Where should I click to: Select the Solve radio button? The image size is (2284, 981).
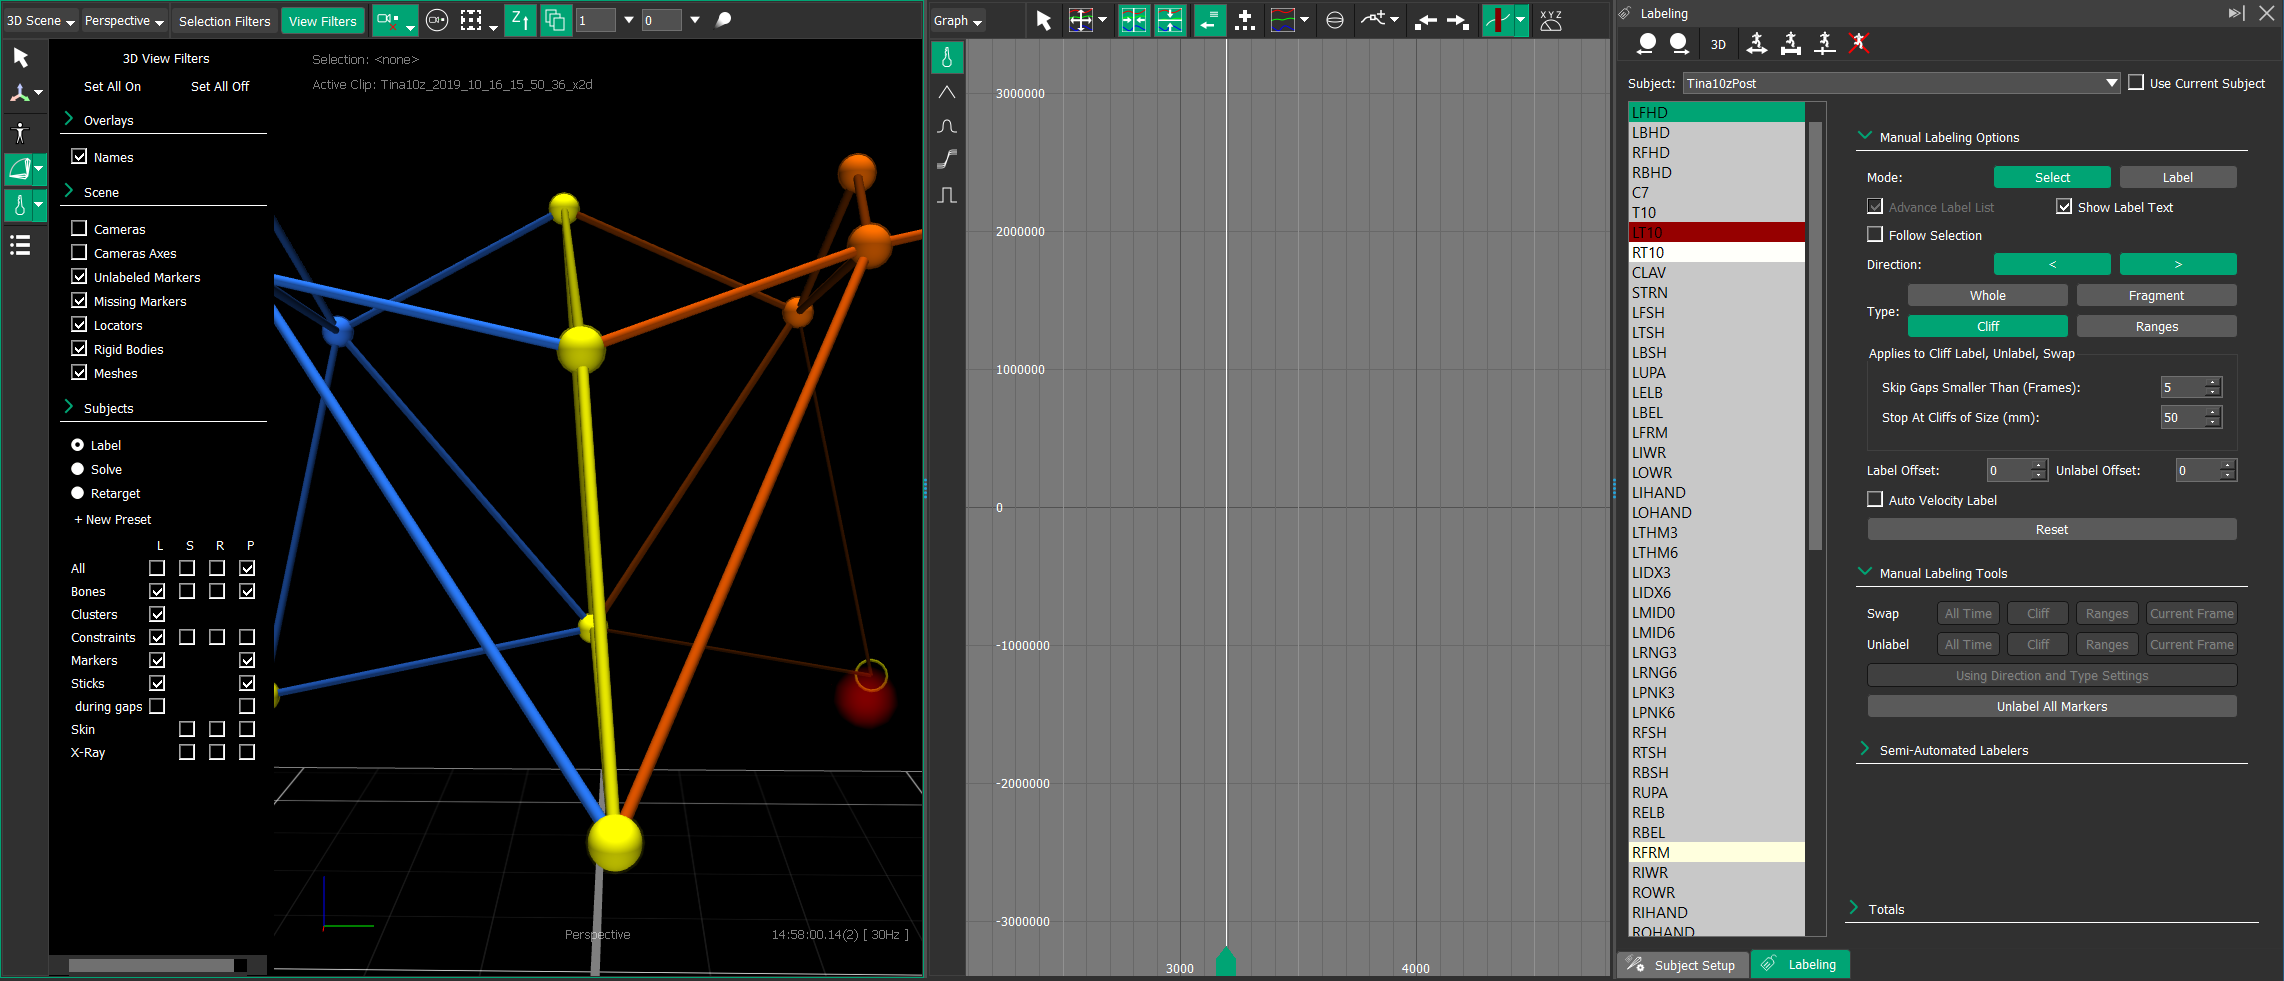point(78,469)
